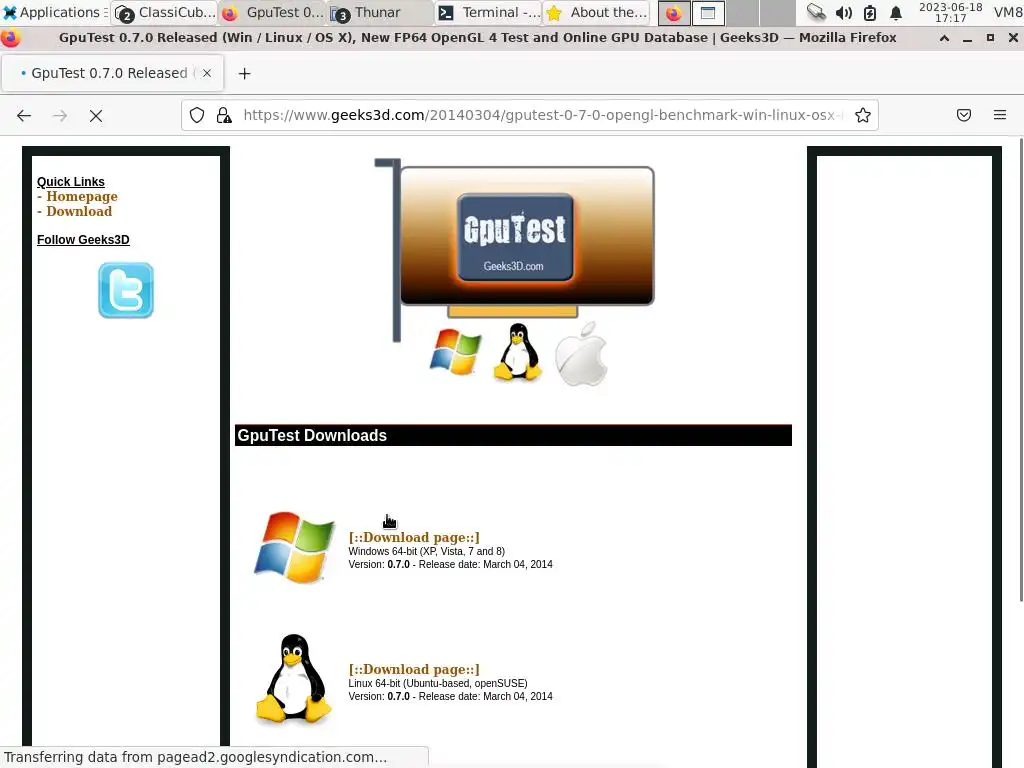Click the small Linux penguin under banner

[x=518, y=352]
